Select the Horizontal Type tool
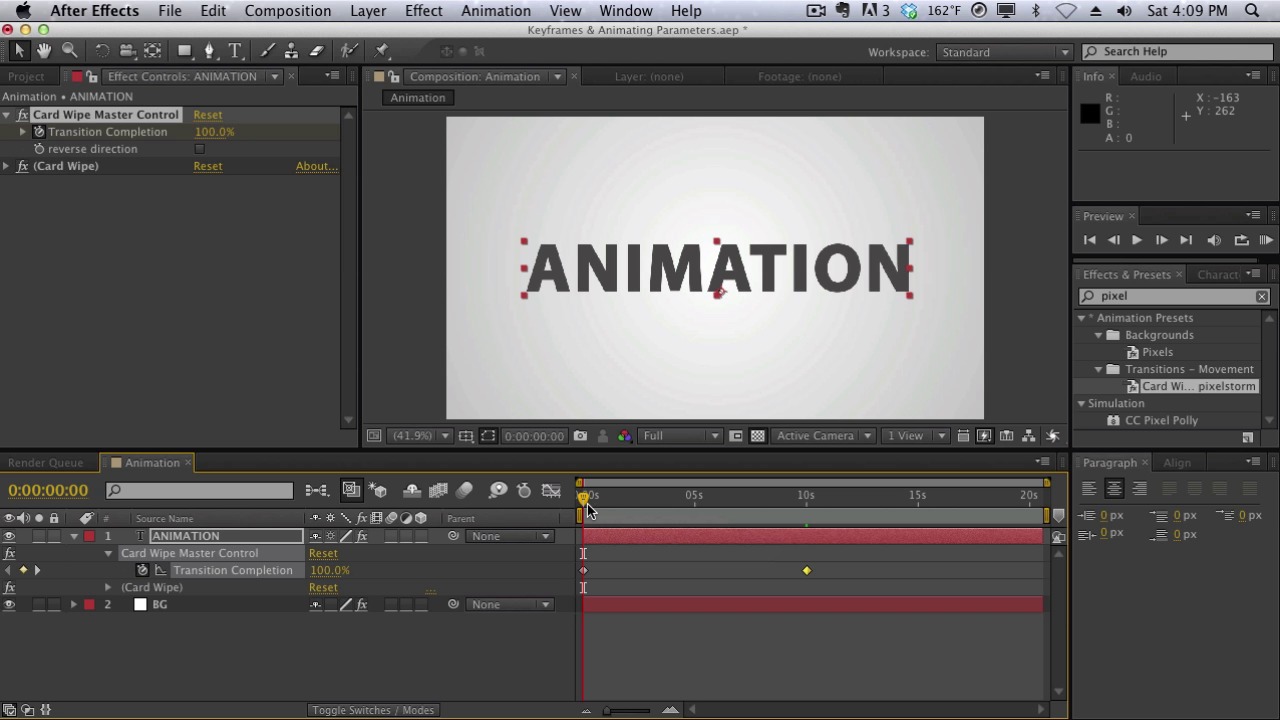The image size is (1280, 720). click(235, 51)
